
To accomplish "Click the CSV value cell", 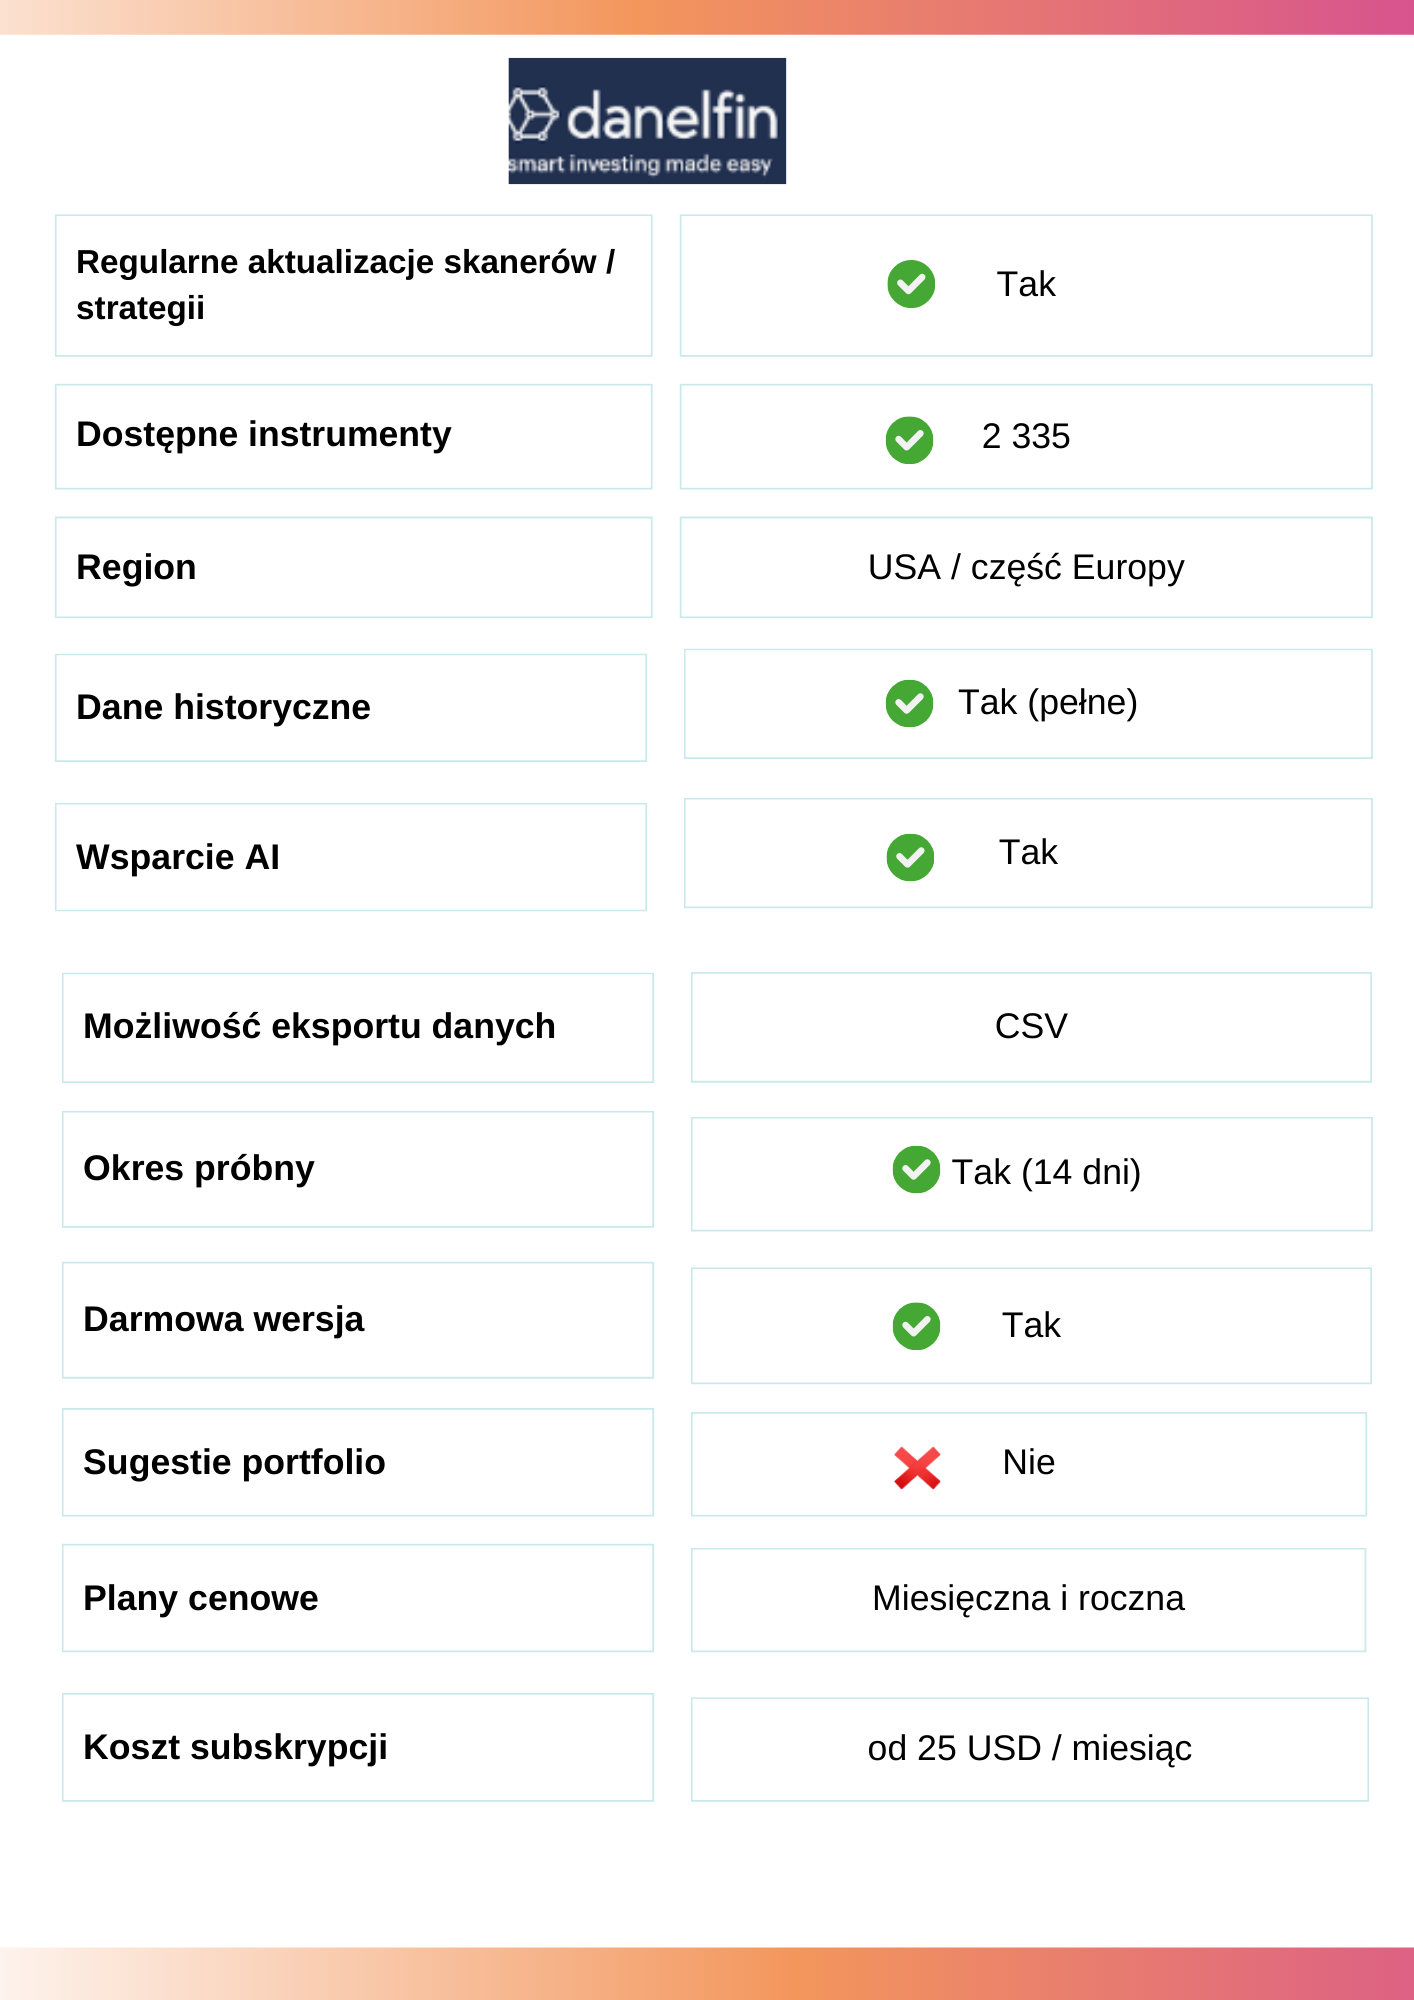I will point(1031,1027).
